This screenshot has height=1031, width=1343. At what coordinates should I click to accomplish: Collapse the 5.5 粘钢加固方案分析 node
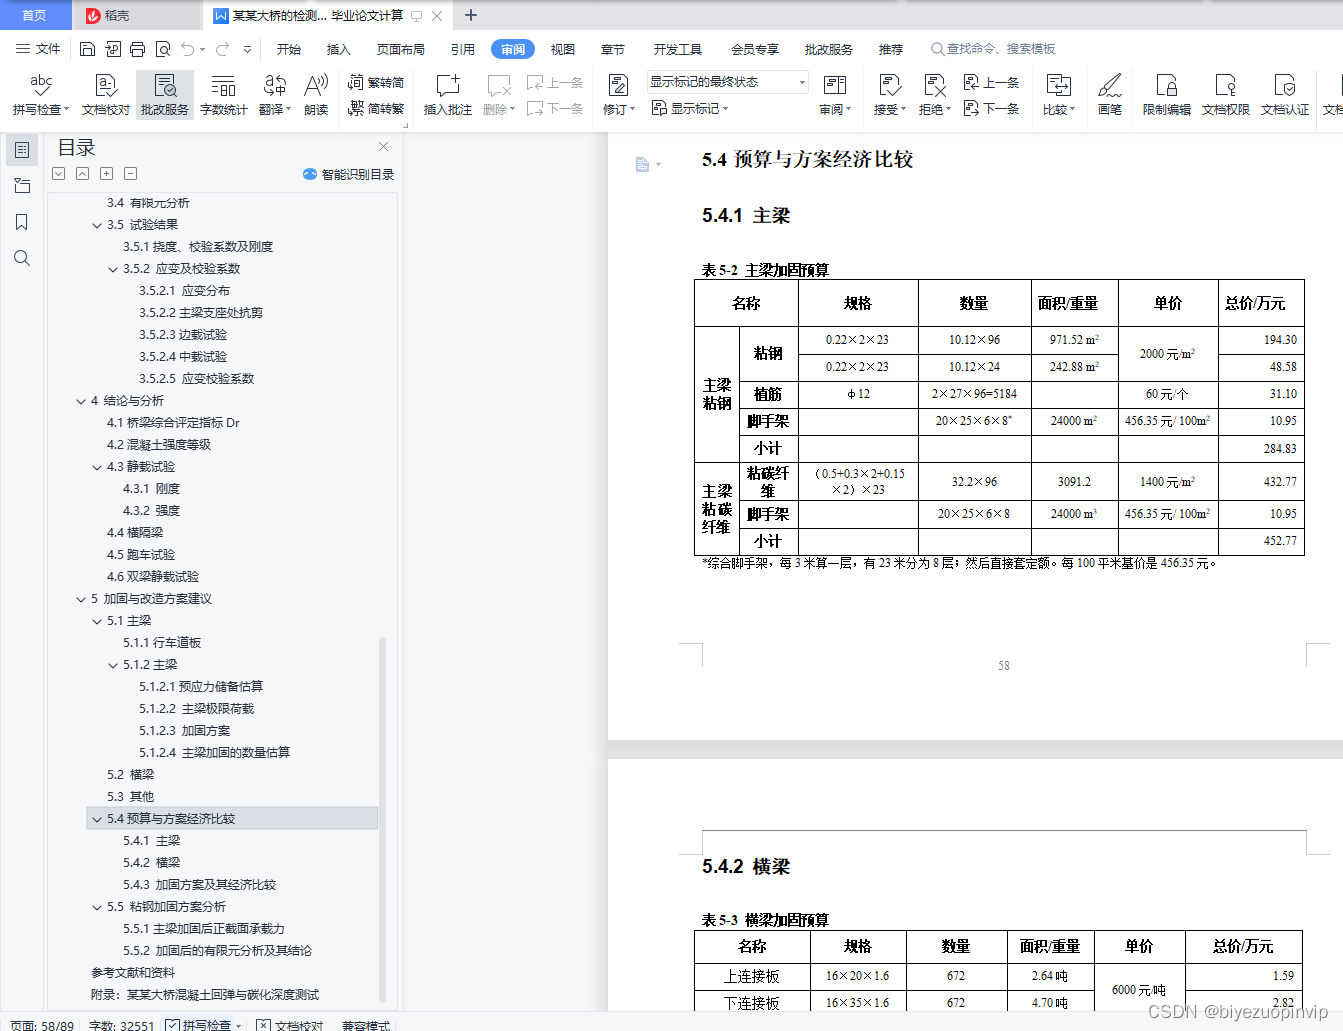coord(97,907)
